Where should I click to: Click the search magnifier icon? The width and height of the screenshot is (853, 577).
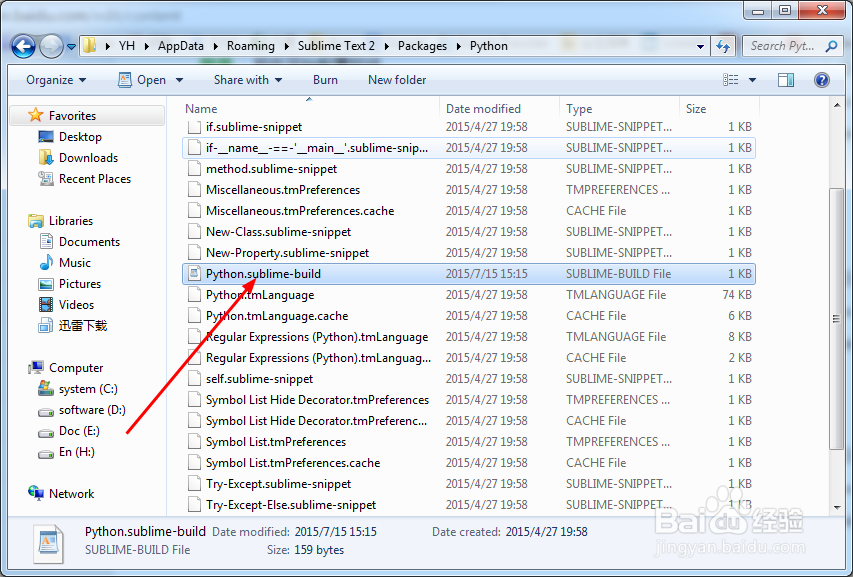831,46
